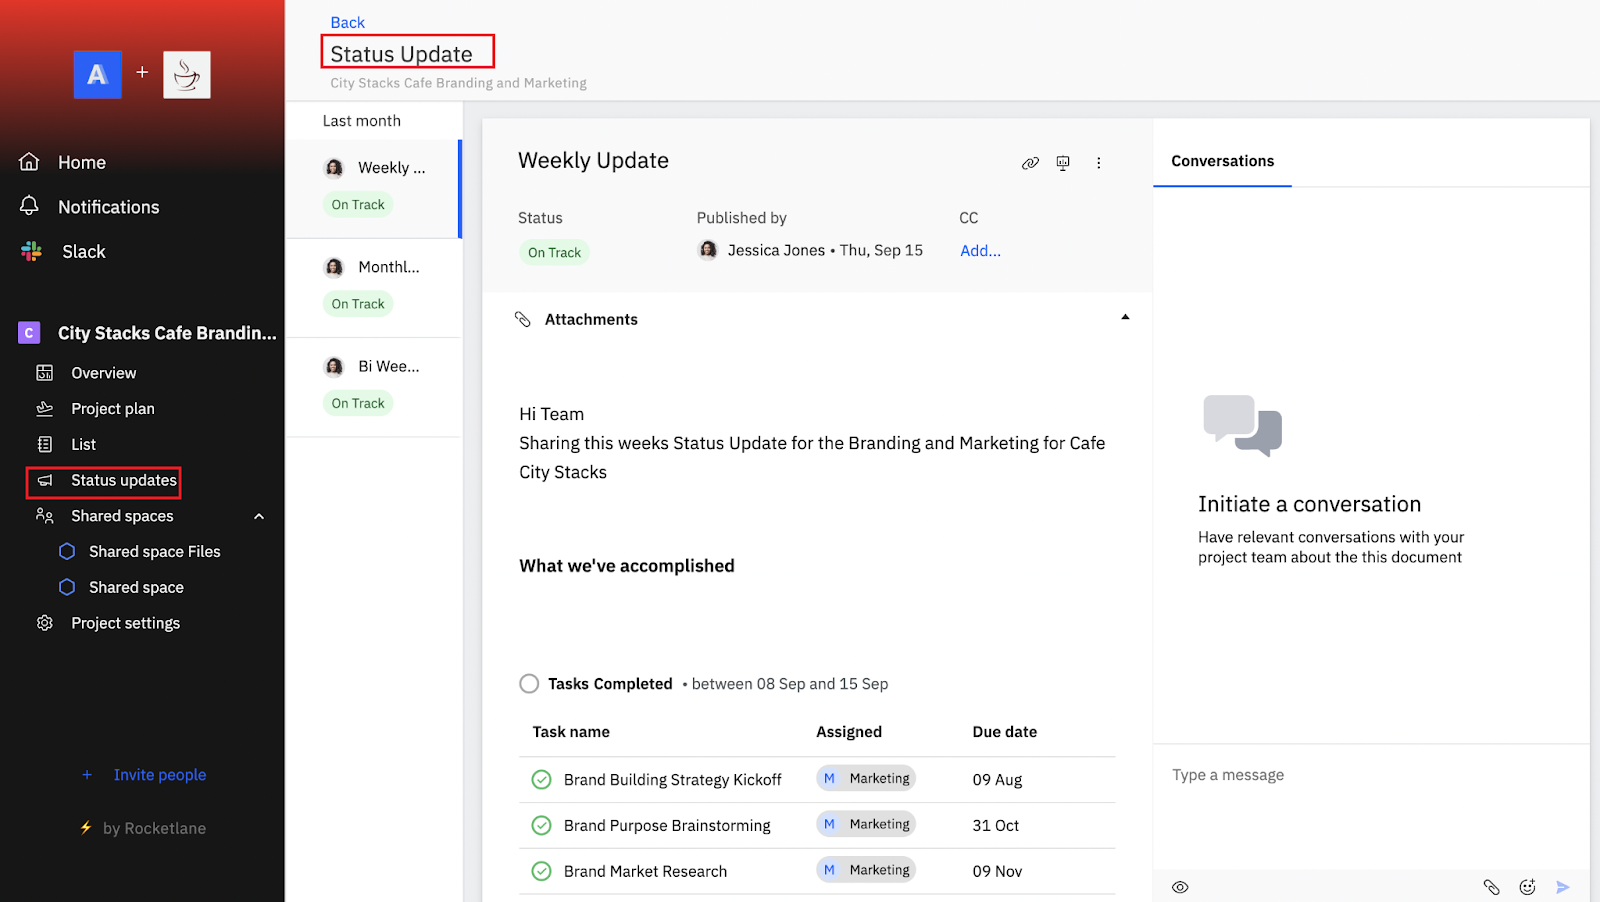
Task: Copy link to Weekly Update
Action: coord(1030,163)
